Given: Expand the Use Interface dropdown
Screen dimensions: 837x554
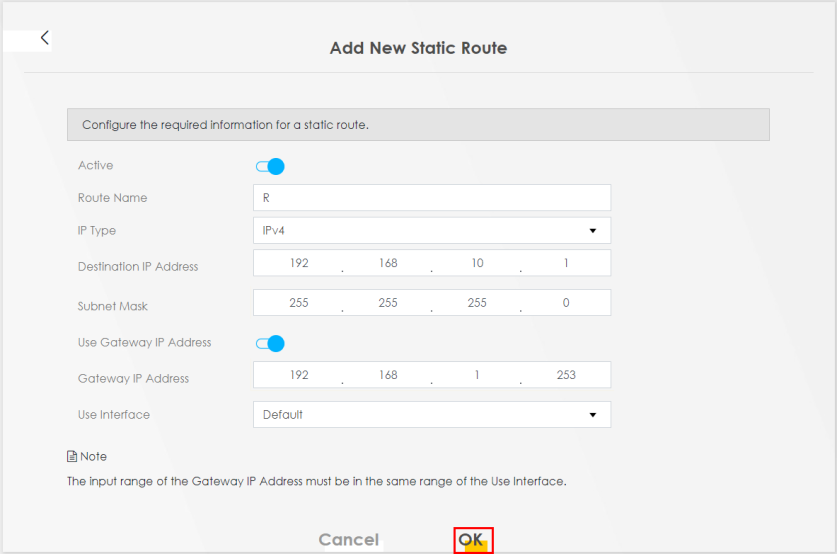Looking at the screenshot, I should coord(431,415).
